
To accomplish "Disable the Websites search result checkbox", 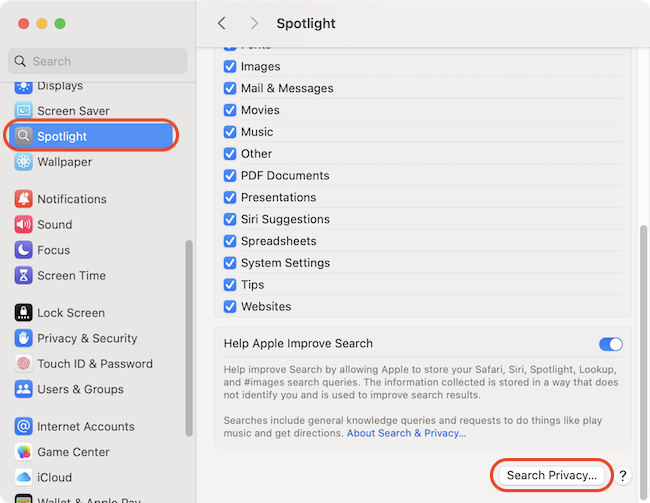I will click(230, 306).
